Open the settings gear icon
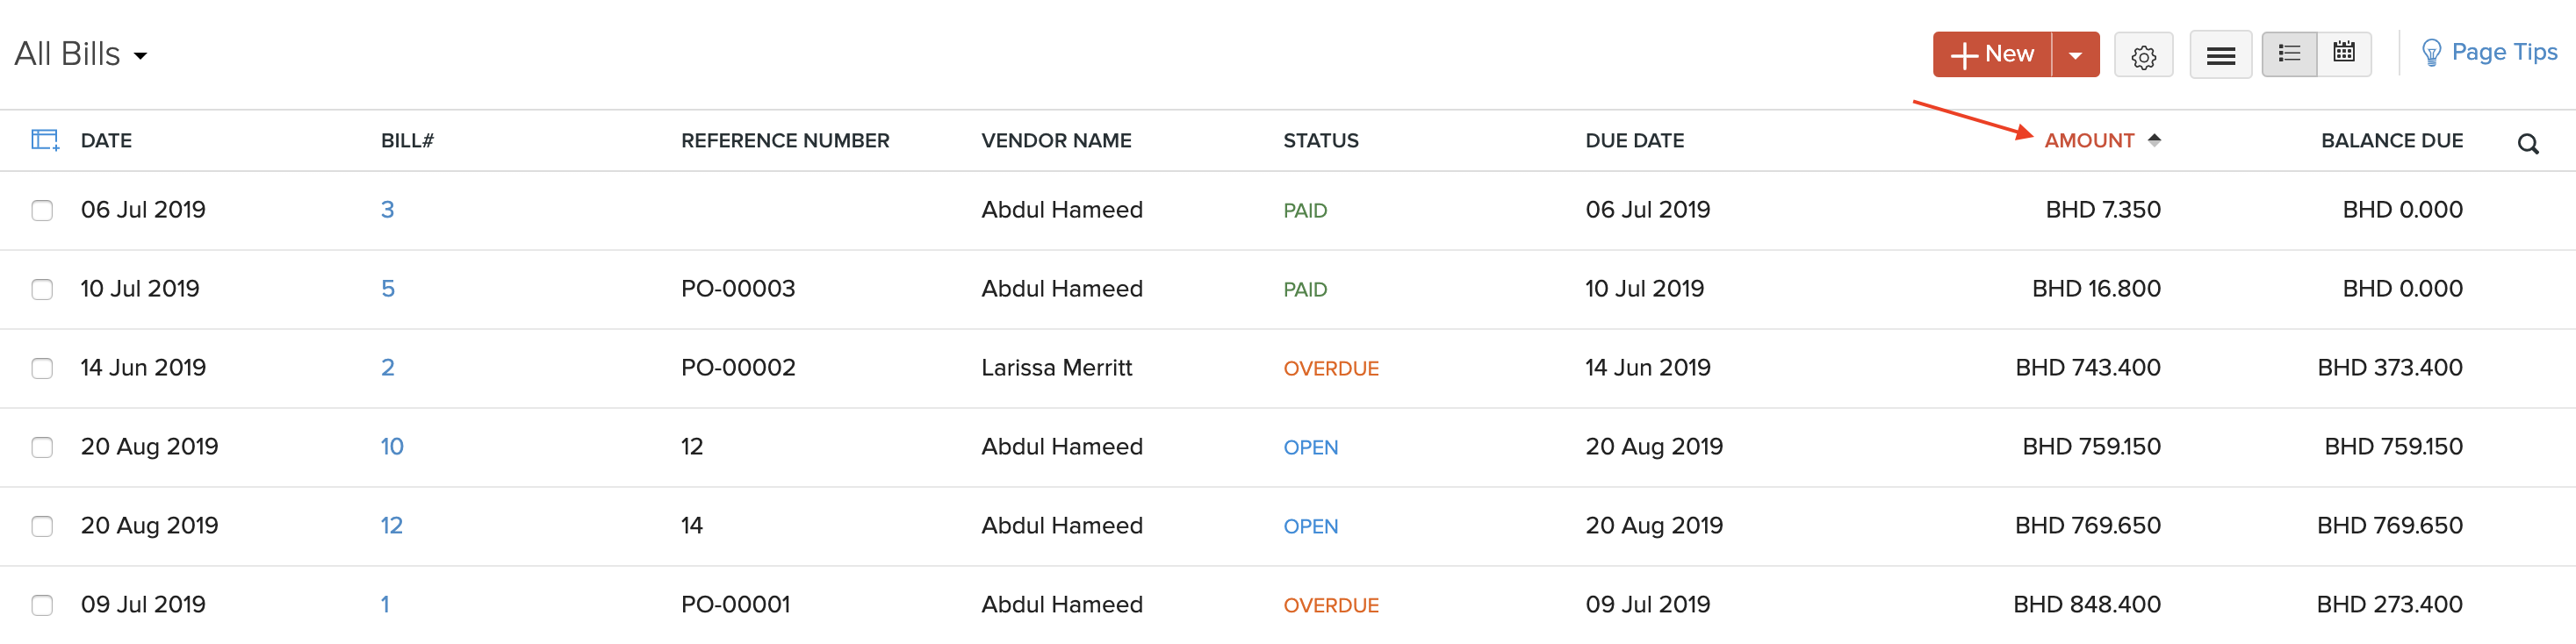Screen dimensions: 2576x644 (x=2142, y=56)
